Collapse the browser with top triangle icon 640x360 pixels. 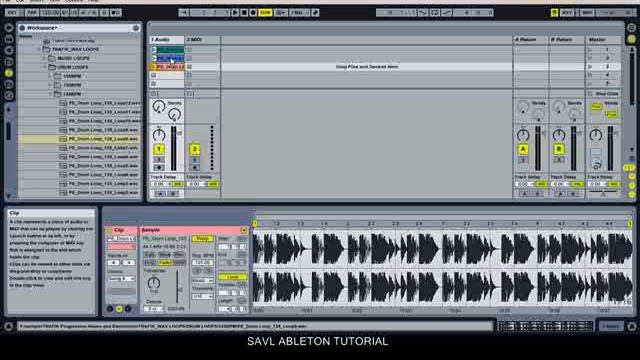pyautogui.click(x=9, y=28)
